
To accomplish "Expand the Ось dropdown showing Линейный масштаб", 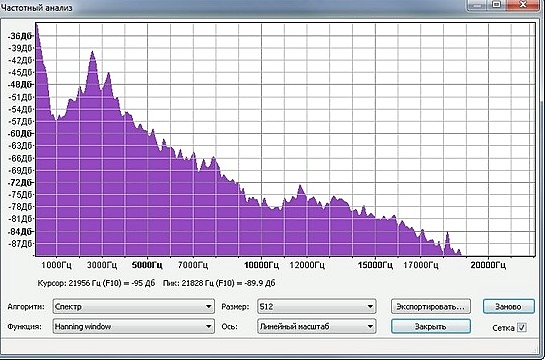I will pyautogui.click(x=317, y=327).
